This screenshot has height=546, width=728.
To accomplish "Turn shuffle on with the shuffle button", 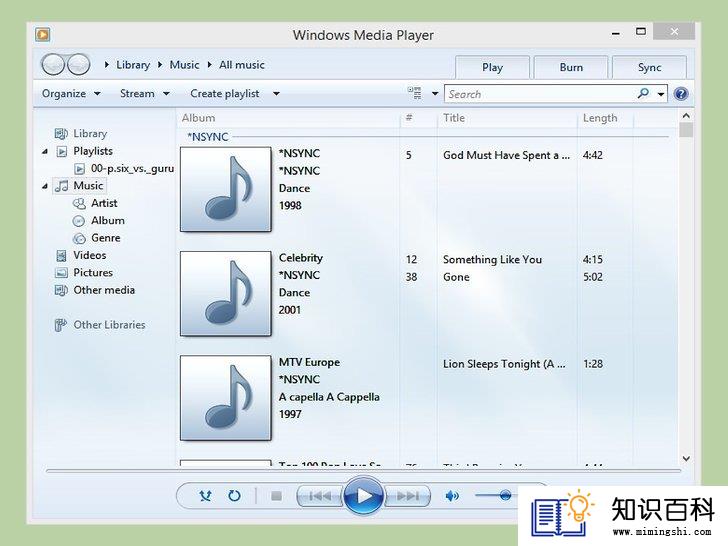I will tap(205, 496).
